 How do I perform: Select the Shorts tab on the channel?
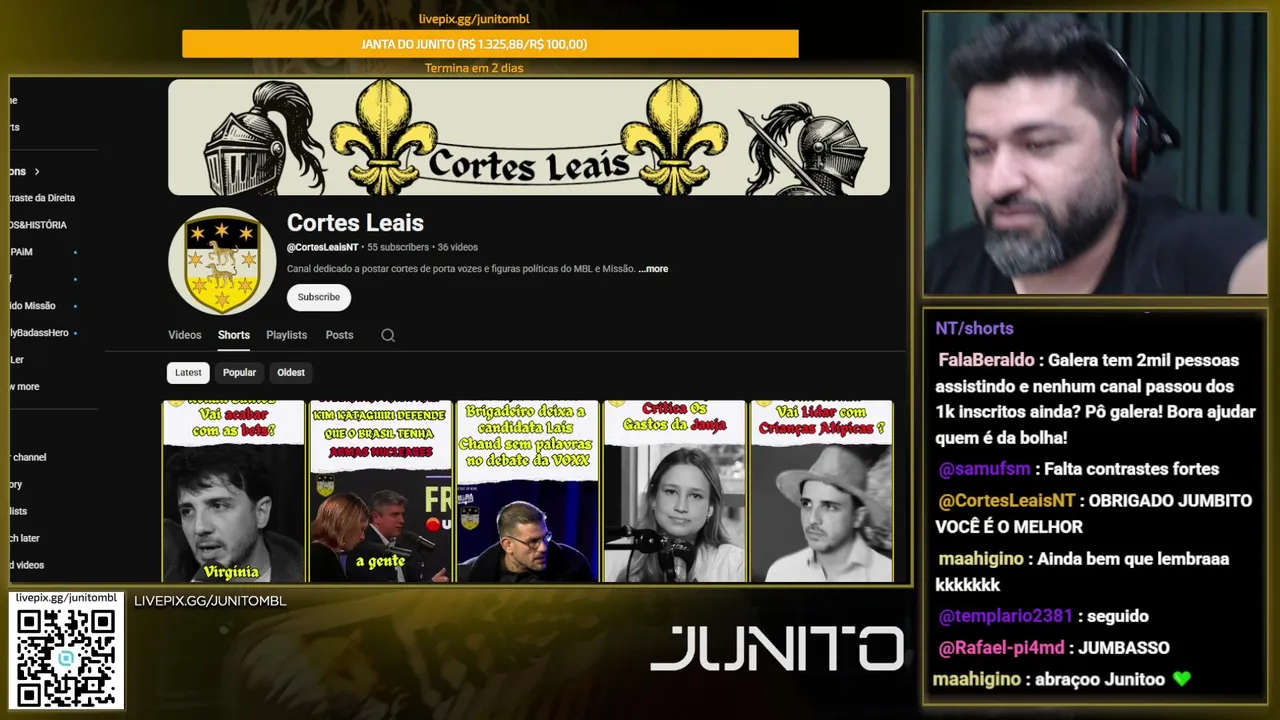(x=234, y=335)
